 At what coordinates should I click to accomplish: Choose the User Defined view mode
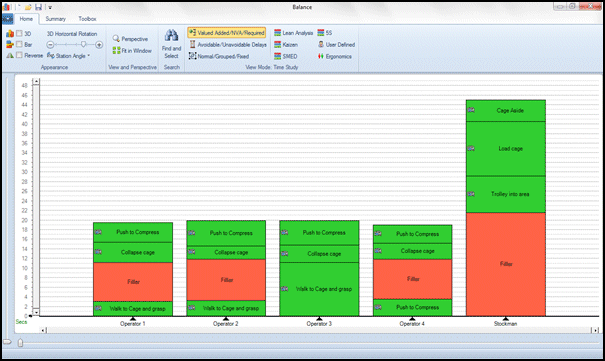(x=336, y=45)
